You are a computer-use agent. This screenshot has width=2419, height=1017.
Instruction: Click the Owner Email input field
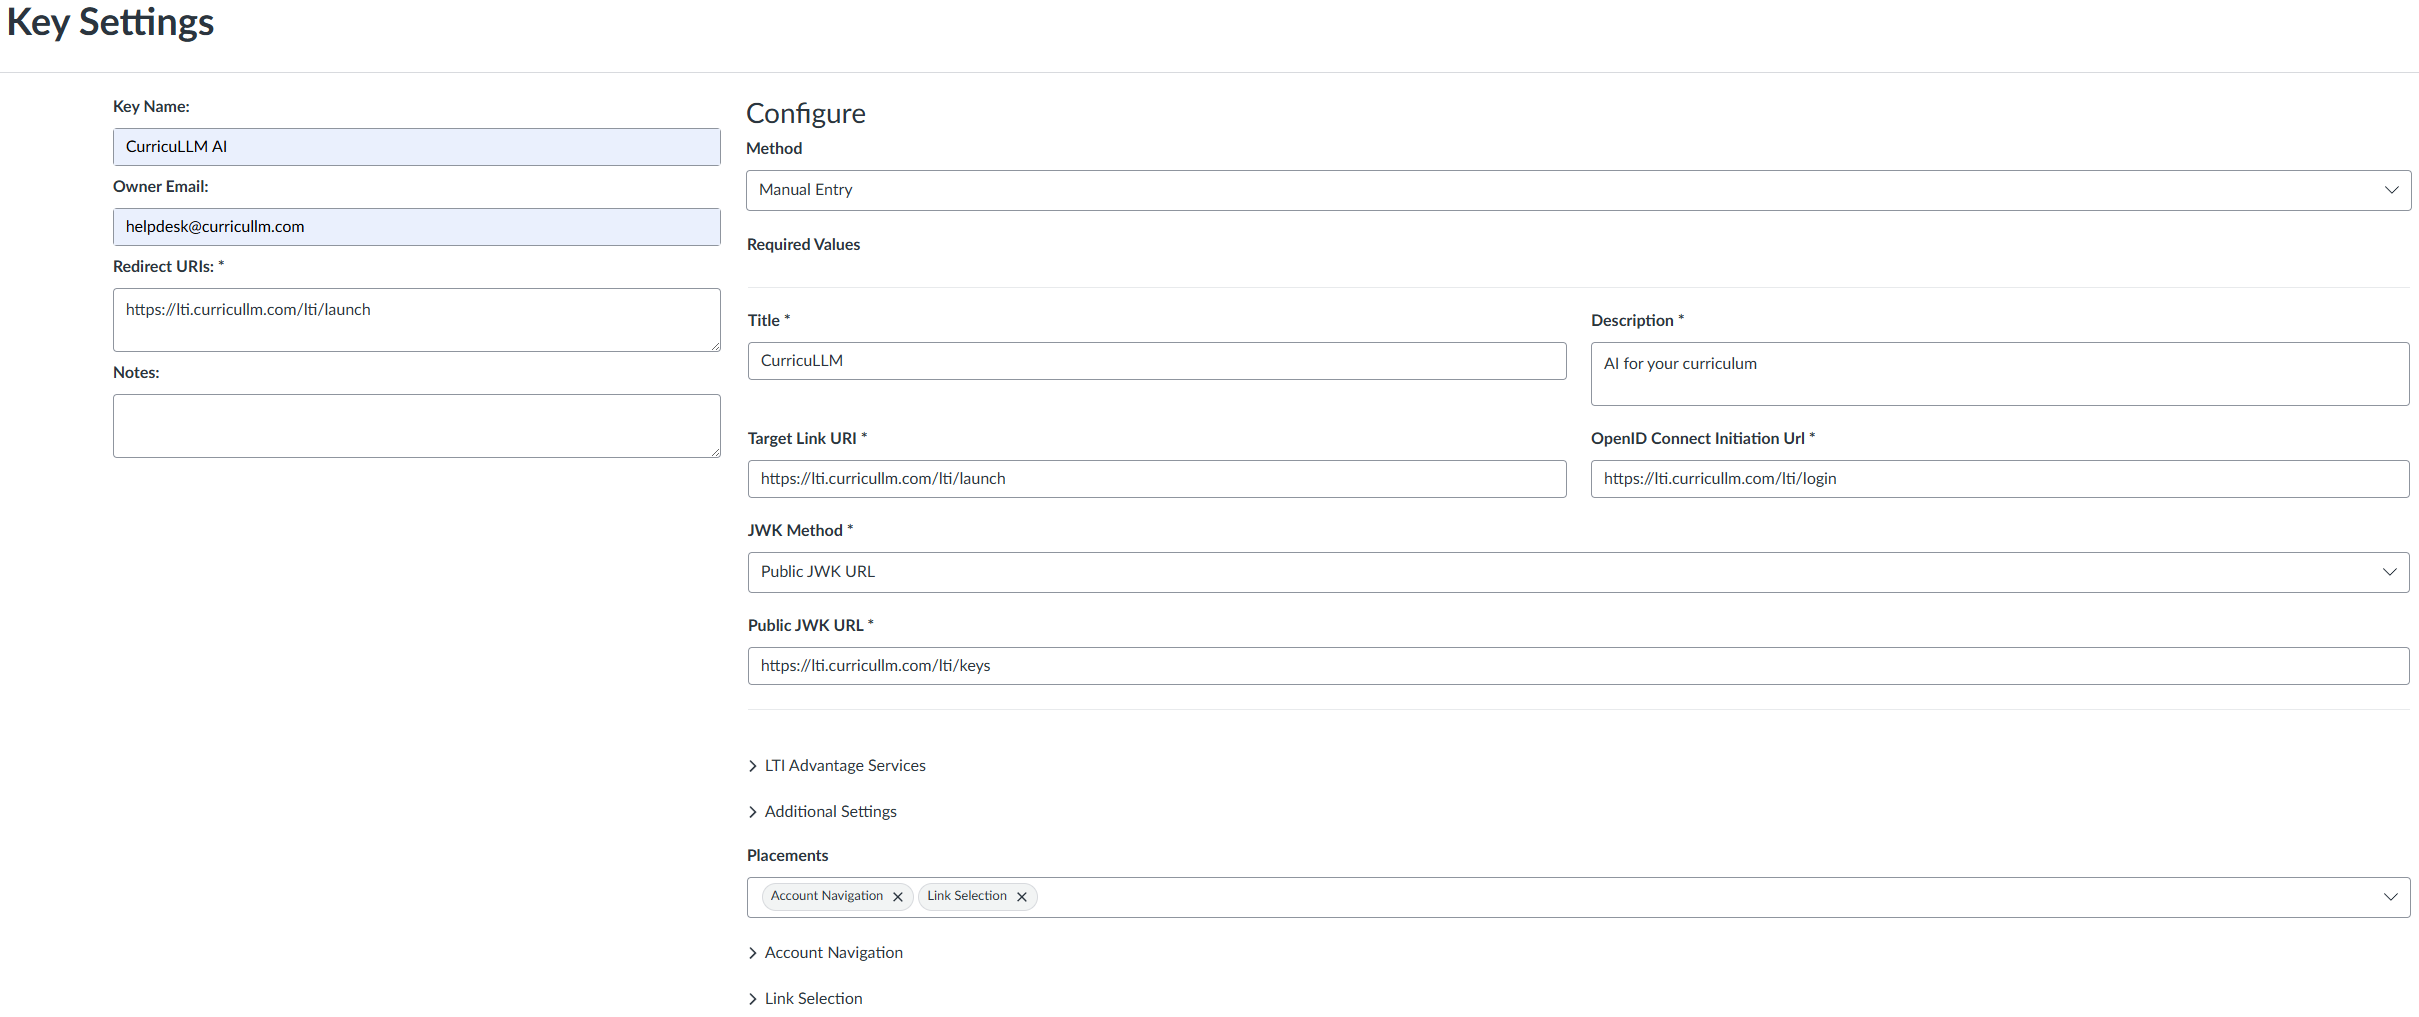tap(416, 226)
